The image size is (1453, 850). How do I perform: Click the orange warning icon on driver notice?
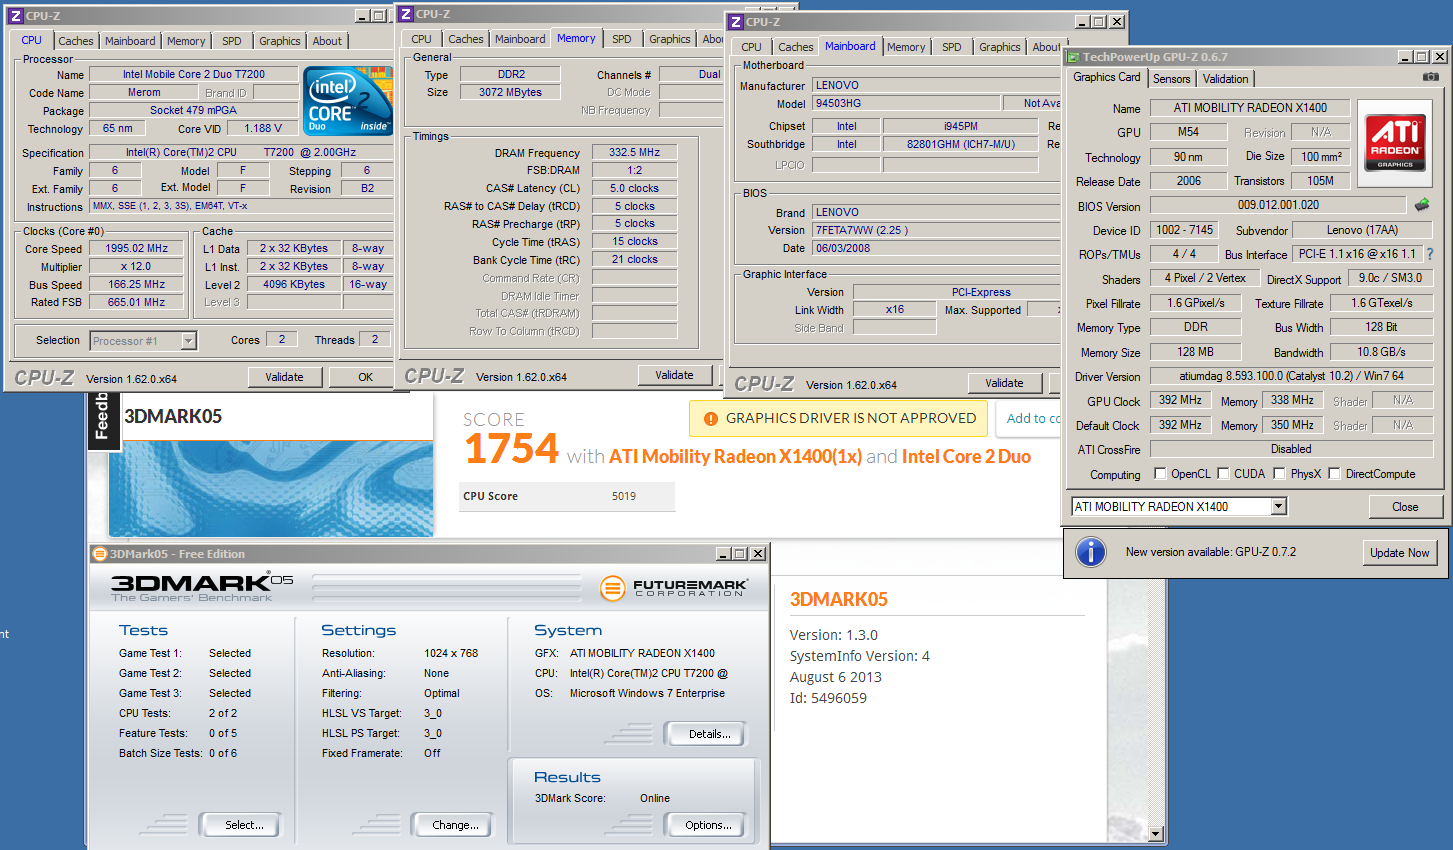pos(710,419)
